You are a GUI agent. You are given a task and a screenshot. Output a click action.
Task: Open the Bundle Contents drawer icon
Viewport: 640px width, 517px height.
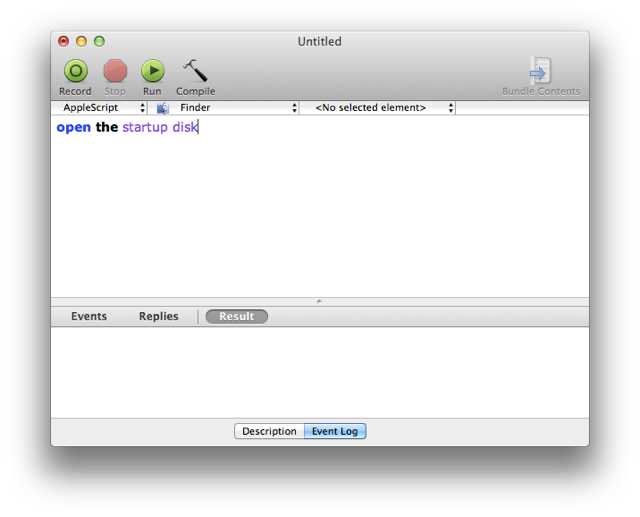540,71
